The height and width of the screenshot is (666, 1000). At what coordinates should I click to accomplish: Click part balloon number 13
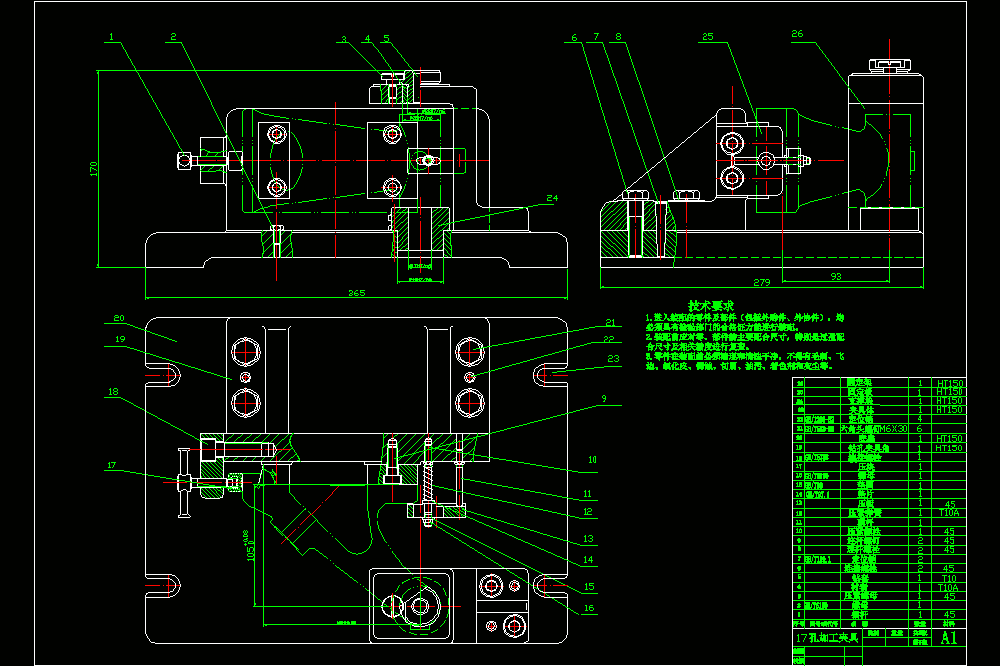coord(588,539)
